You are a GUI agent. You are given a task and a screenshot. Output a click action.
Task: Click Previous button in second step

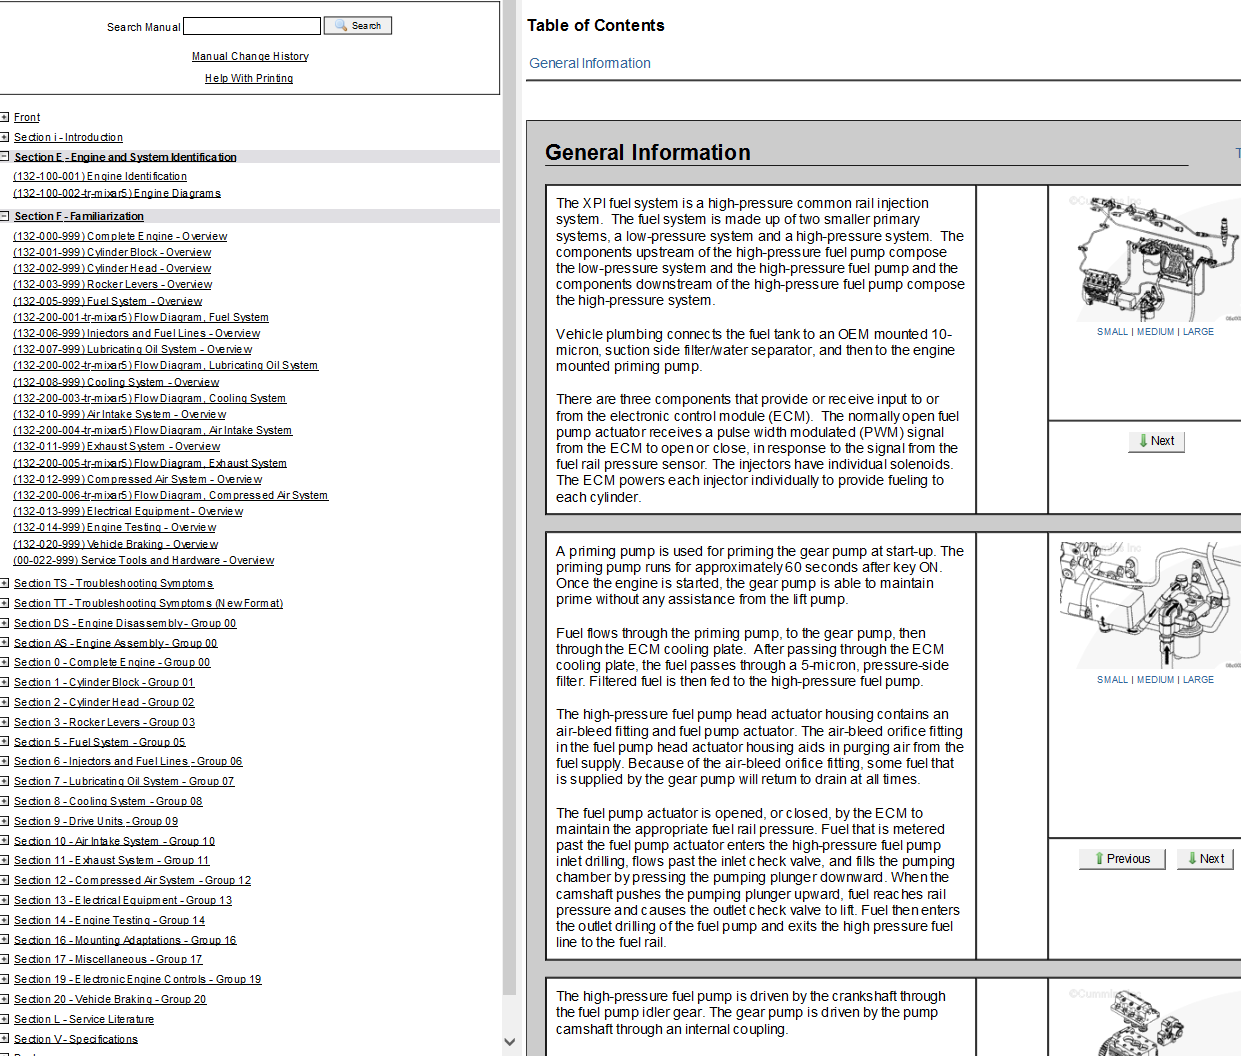click(1122, 859)
